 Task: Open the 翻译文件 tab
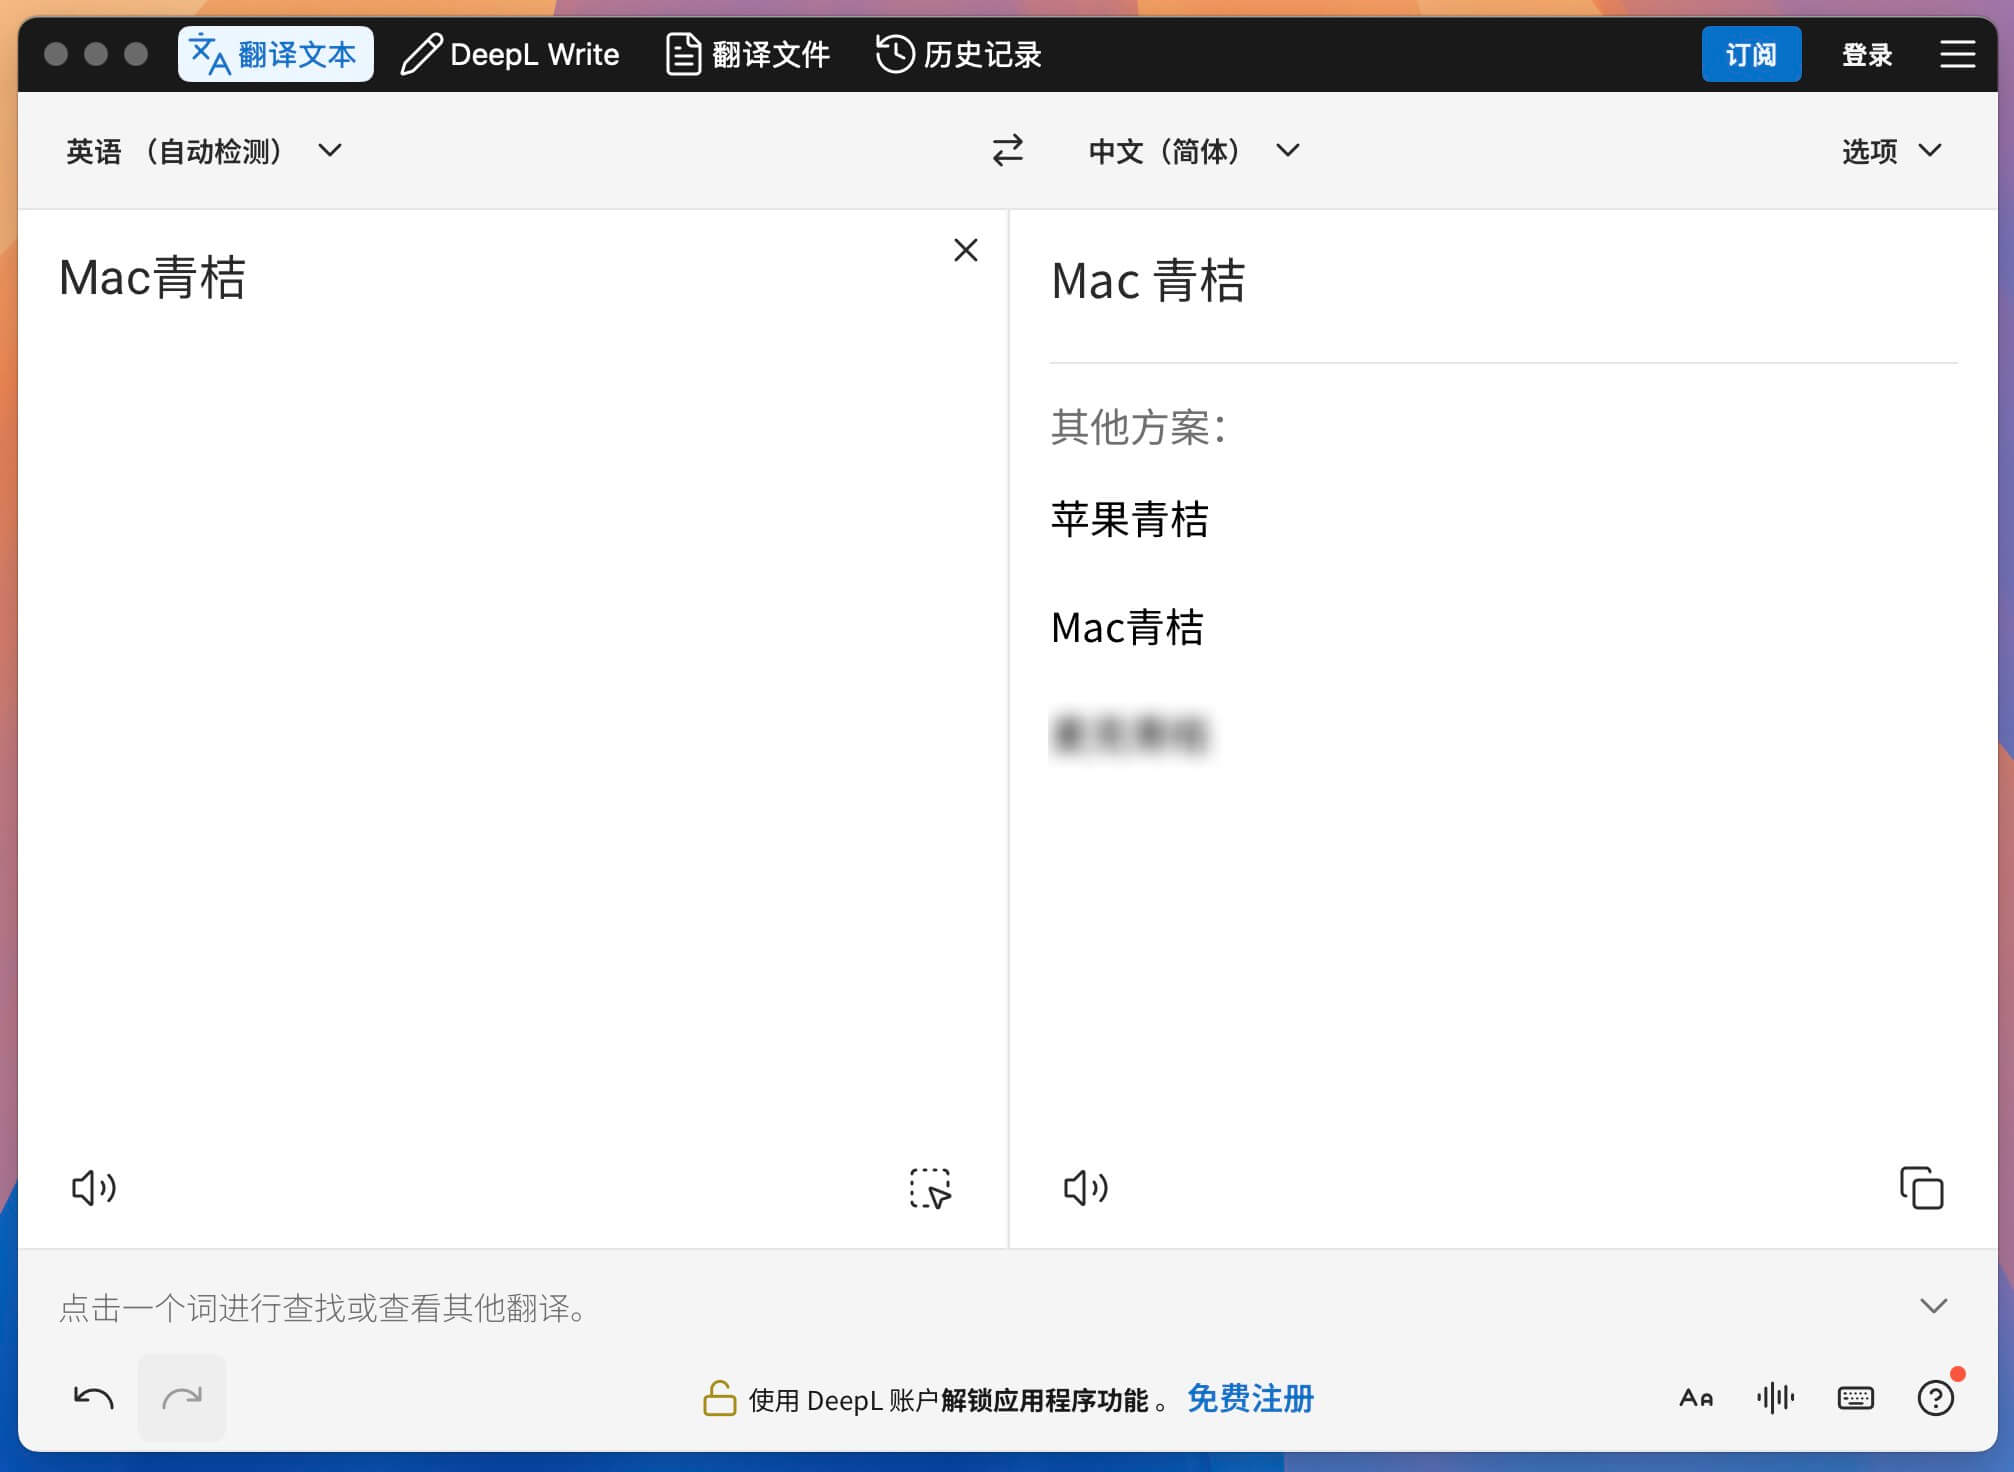(748, 54)
